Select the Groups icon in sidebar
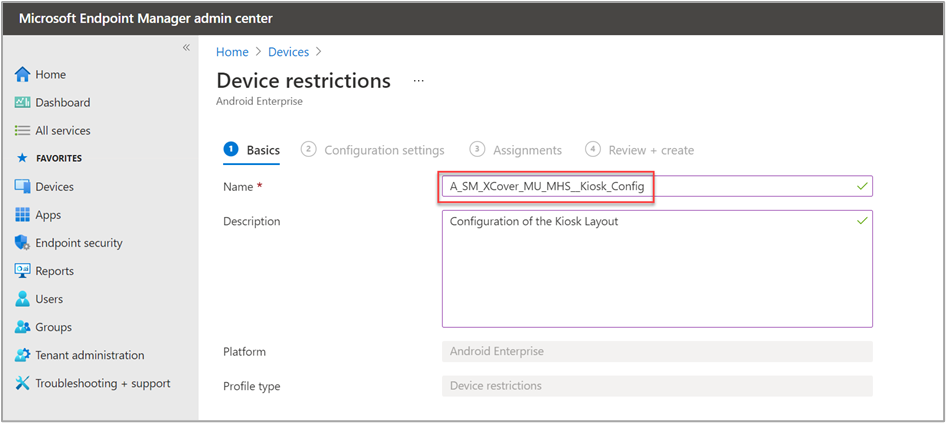Screen dimensions: 946x423 [23, 327]
